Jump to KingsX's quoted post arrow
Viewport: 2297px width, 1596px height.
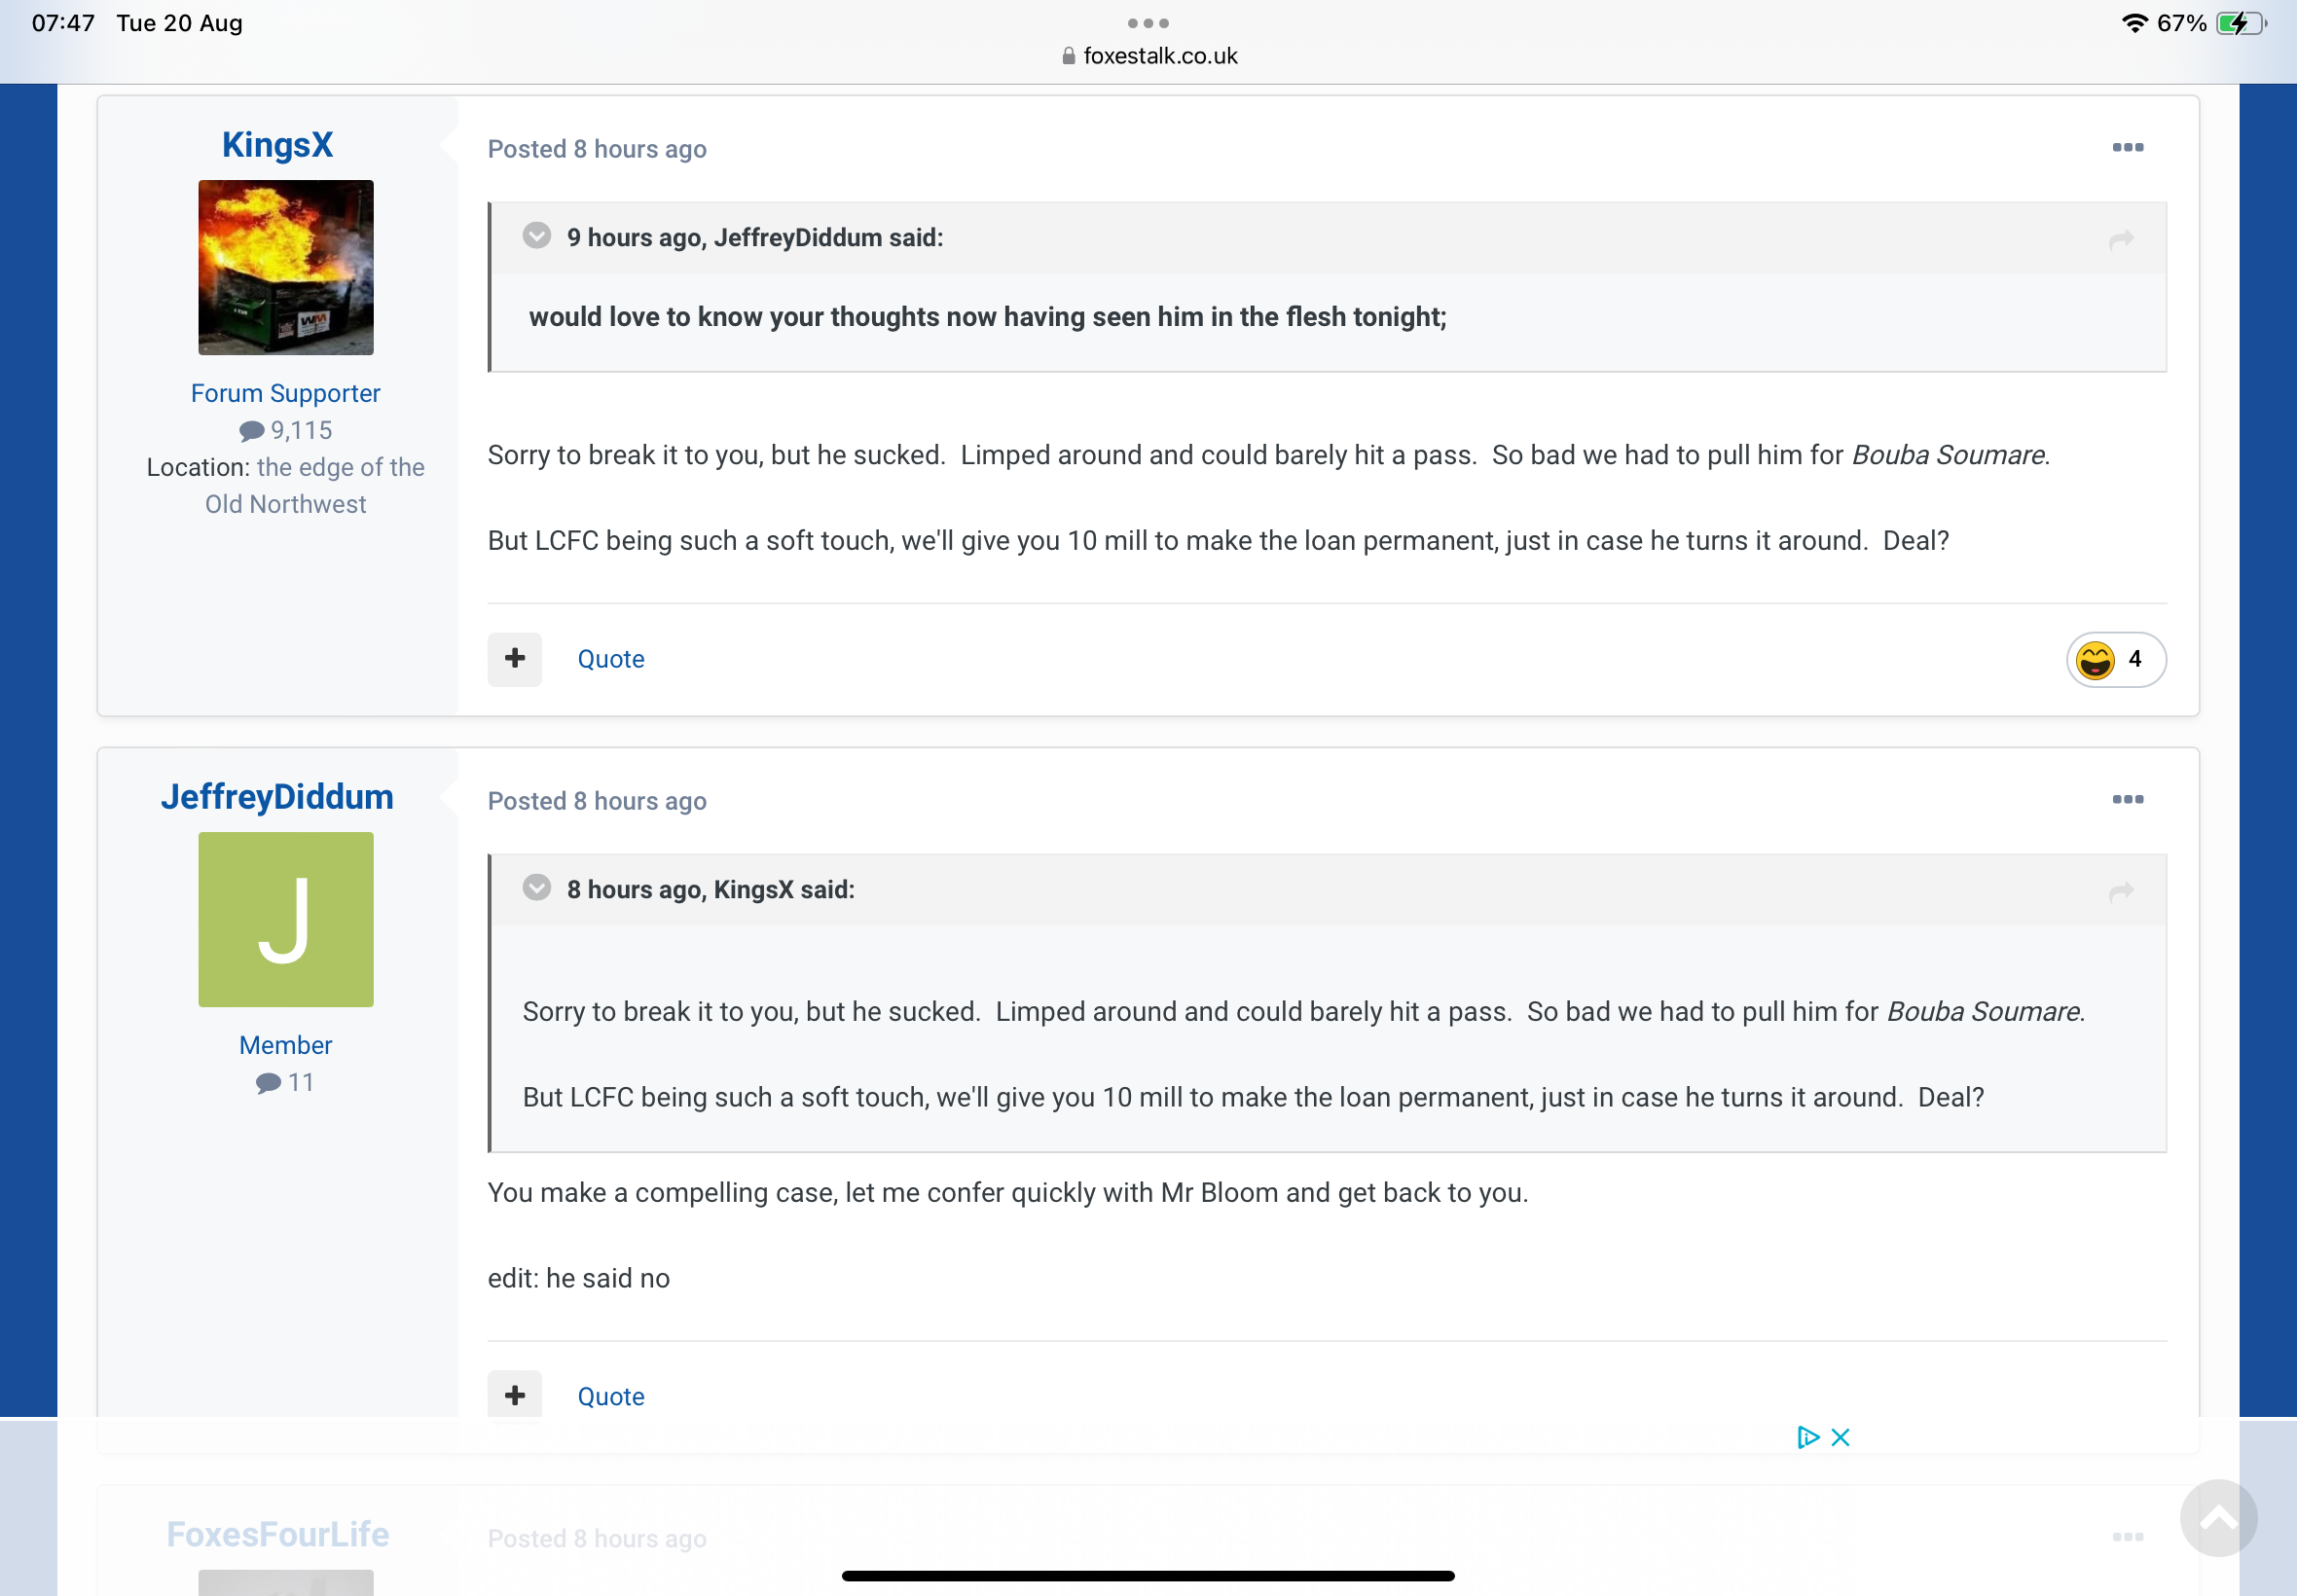2121,891
